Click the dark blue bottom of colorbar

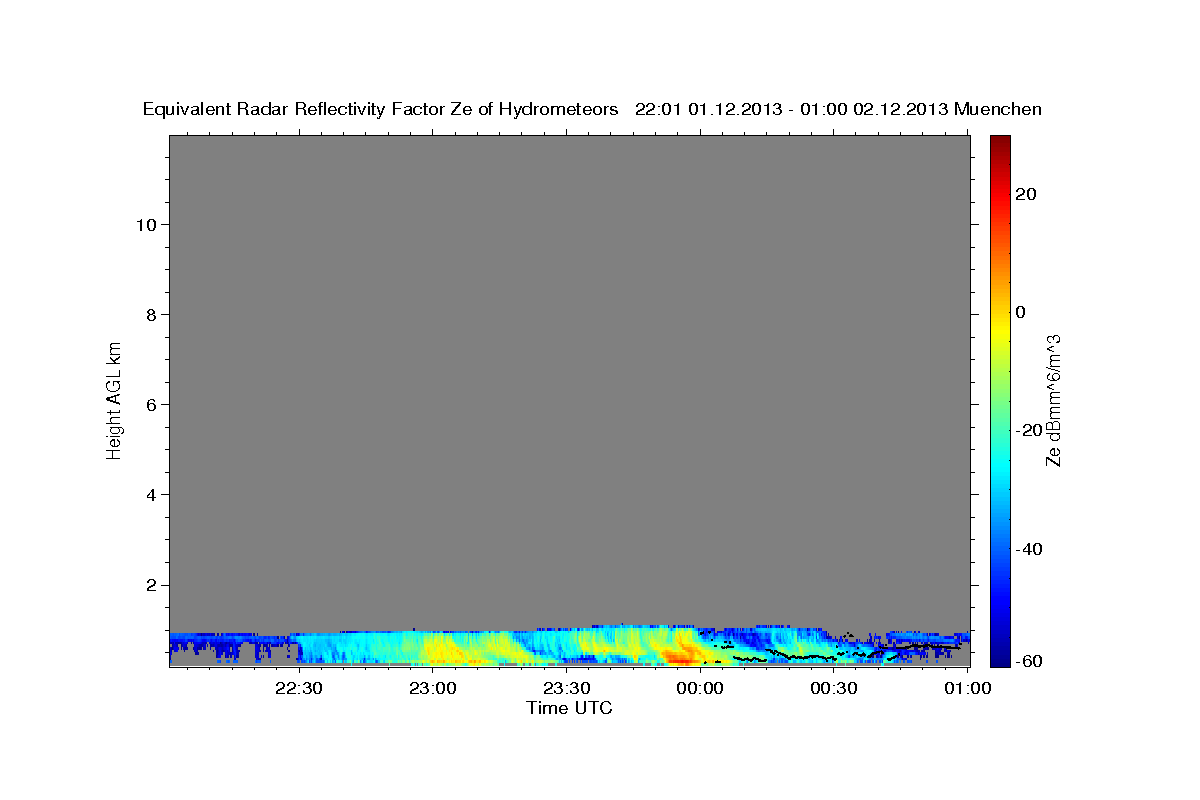(999, 655)
